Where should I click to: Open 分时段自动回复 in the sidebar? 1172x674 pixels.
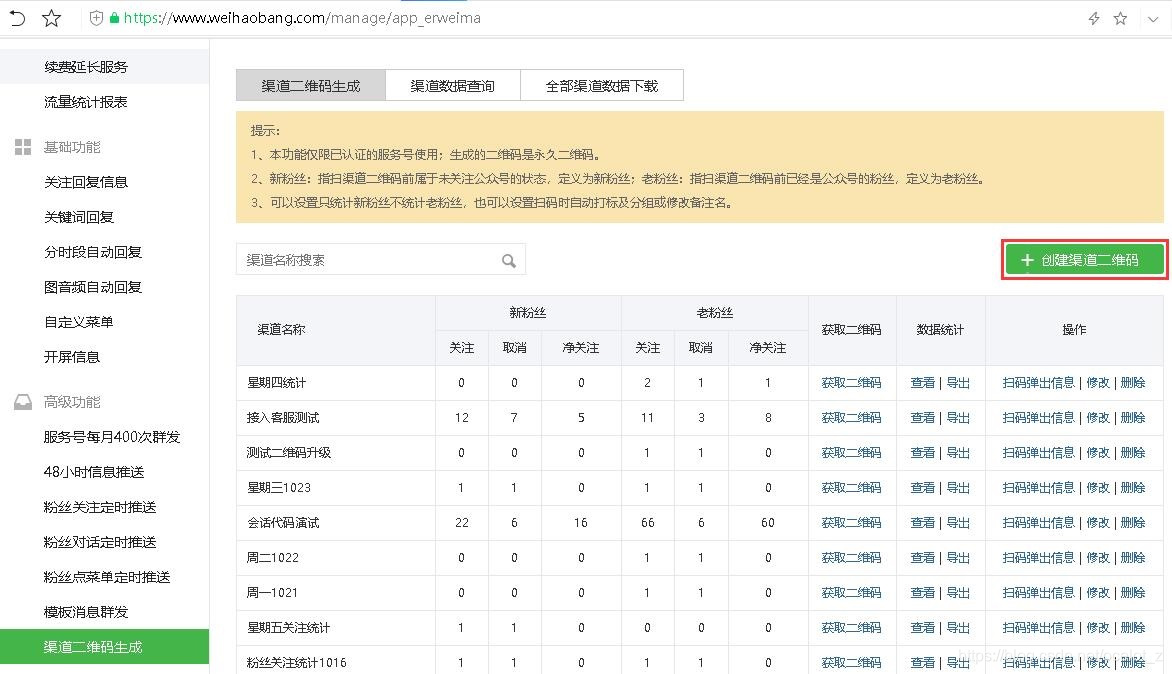click(x=93, y=252)
